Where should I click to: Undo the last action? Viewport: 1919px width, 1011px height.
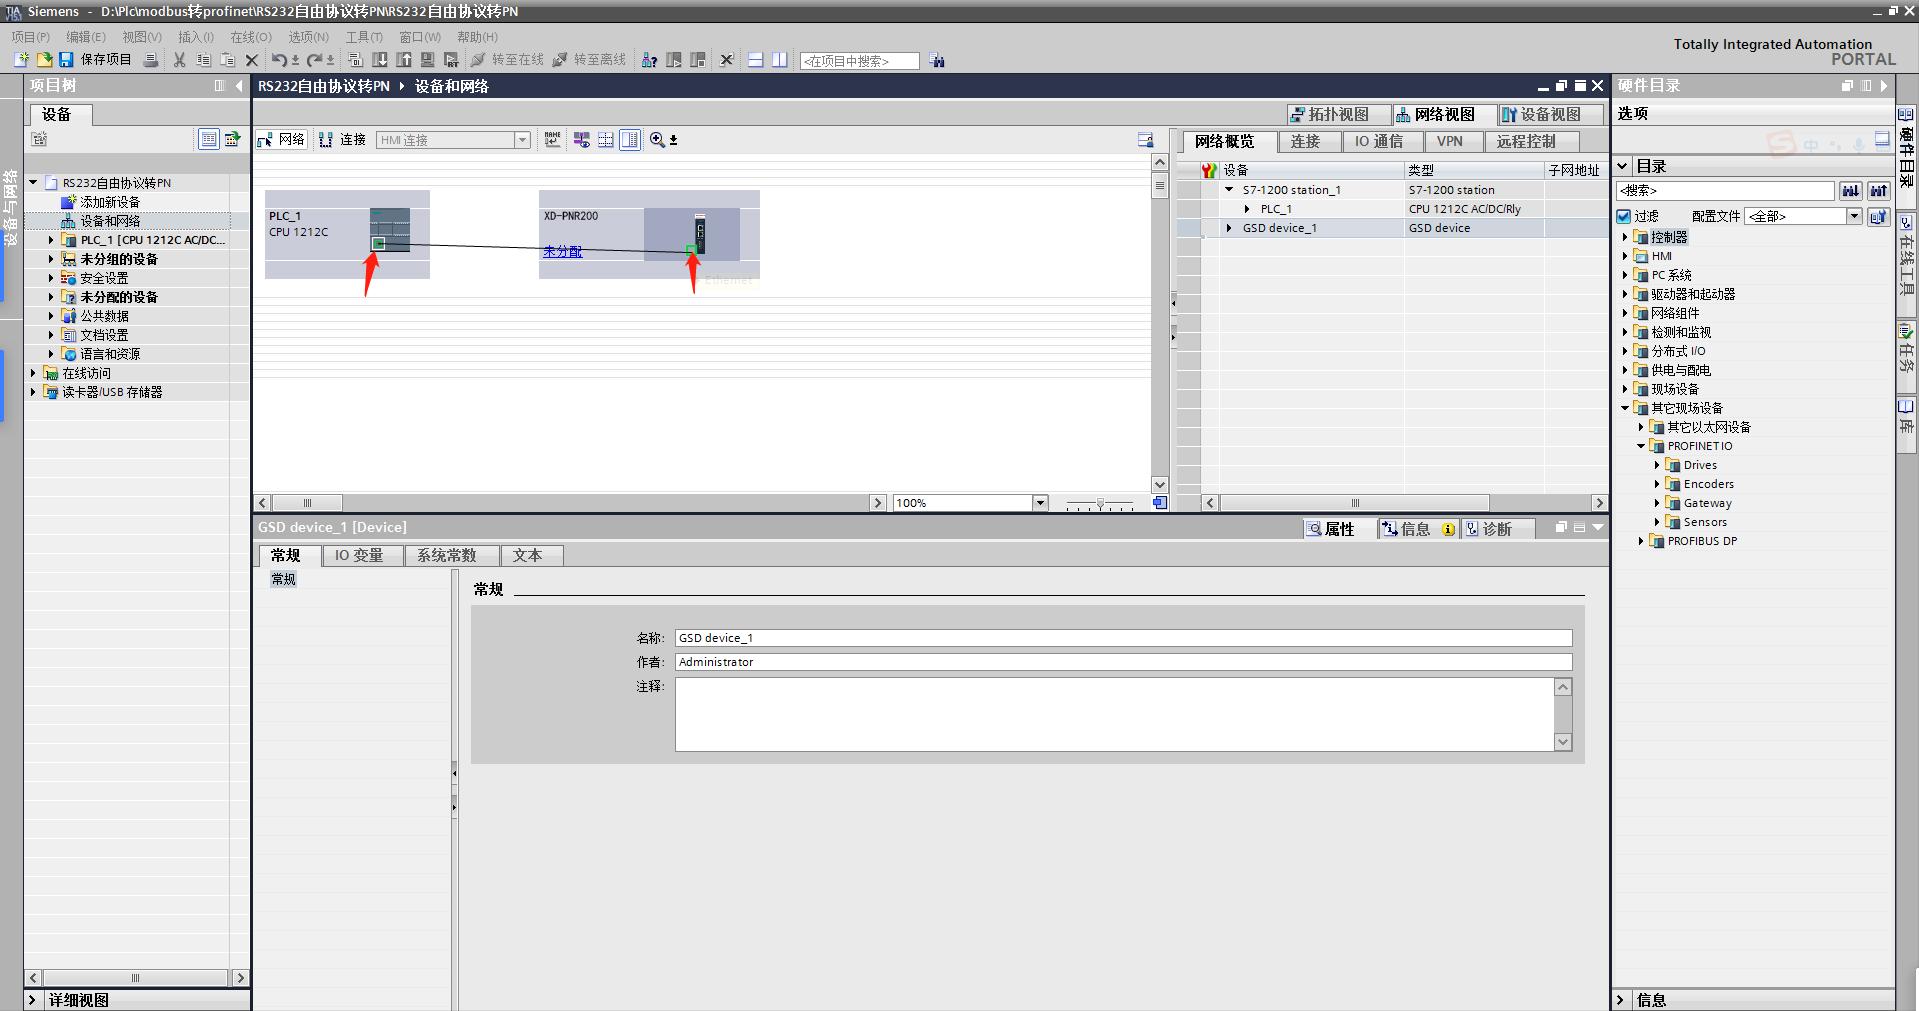[x=280, y=60]
